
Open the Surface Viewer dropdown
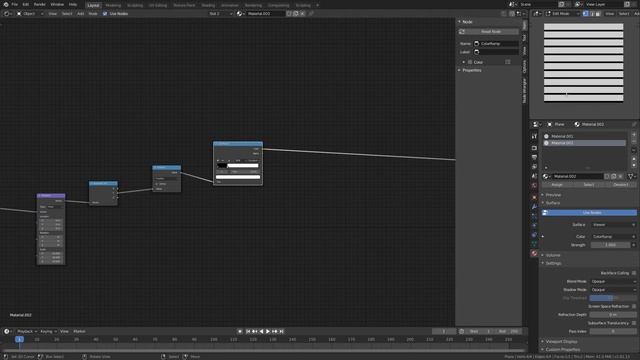[x=613, y=225]
